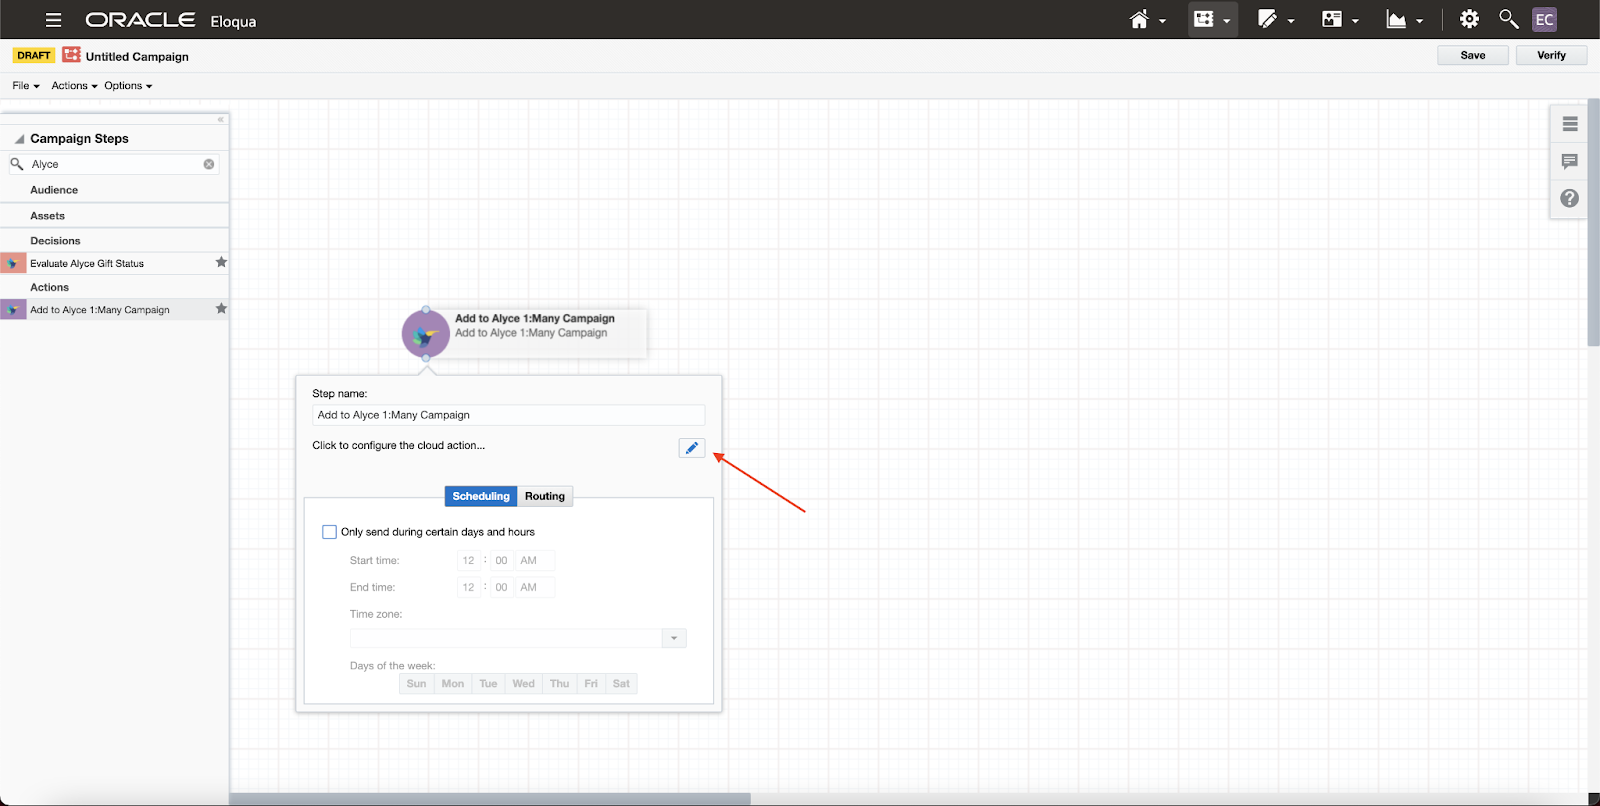
Task: Open the comments icon on right panel
Action: [x=1570, y=161]
